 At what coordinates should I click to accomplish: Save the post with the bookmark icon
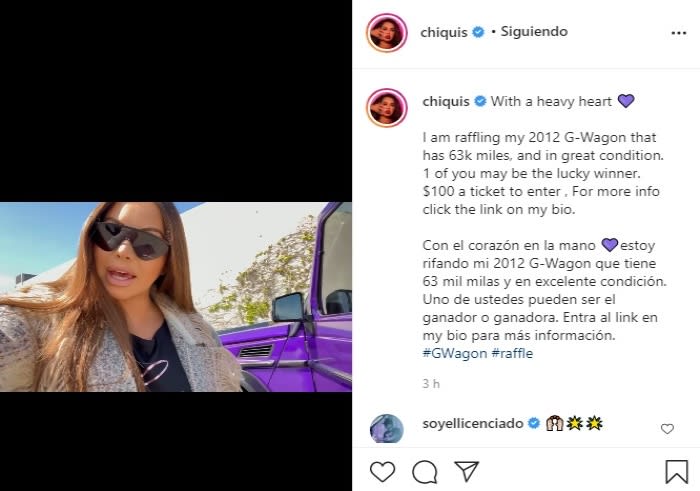[x=676, y=472]
